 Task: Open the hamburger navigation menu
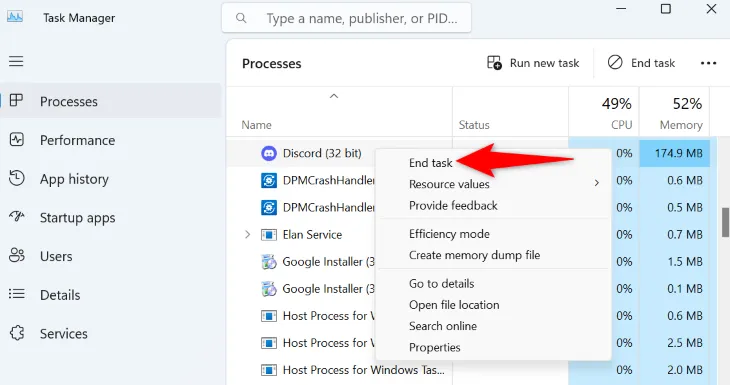tap(16, 61)
